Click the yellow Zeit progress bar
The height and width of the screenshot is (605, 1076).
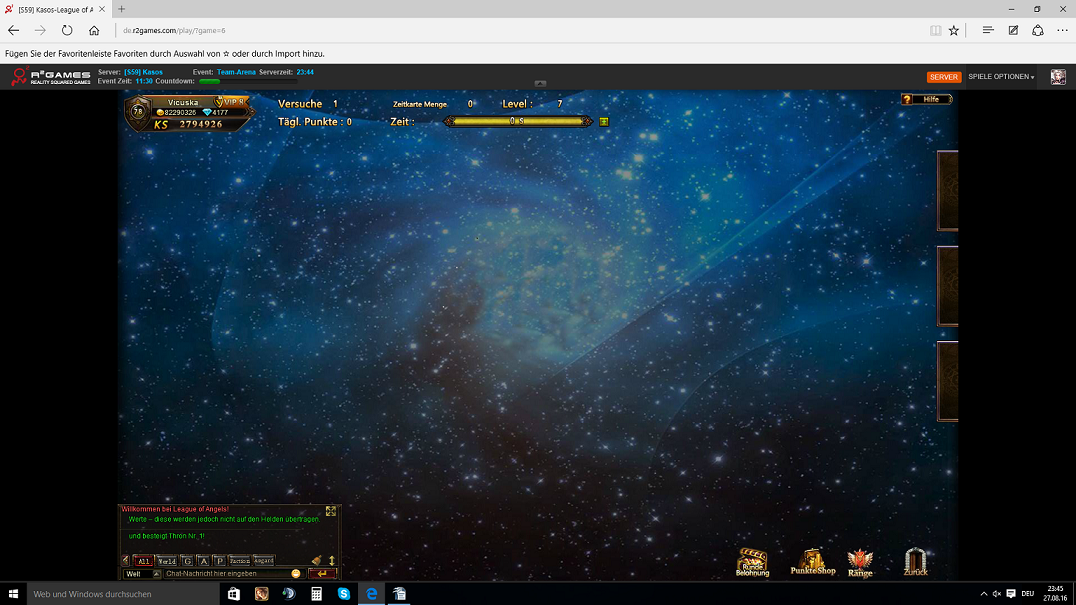click(x=517, y=121)
